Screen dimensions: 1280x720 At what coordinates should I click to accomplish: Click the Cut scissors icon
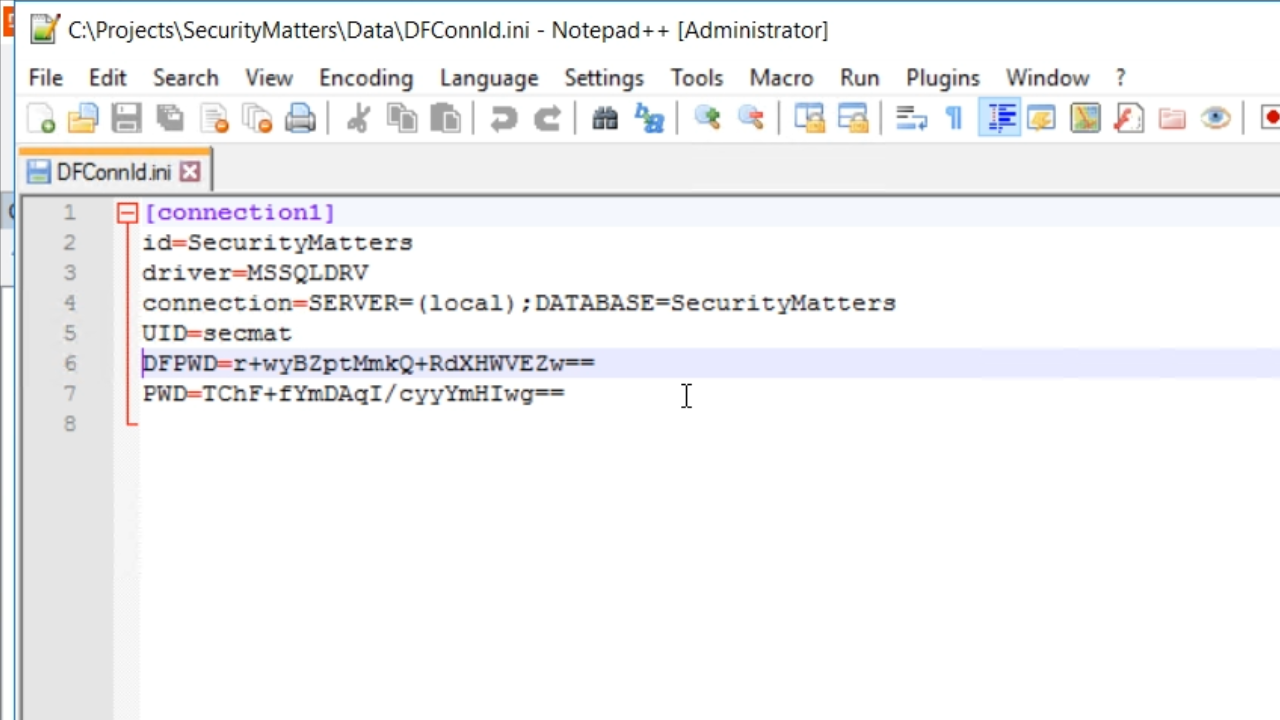coord(357,119)
